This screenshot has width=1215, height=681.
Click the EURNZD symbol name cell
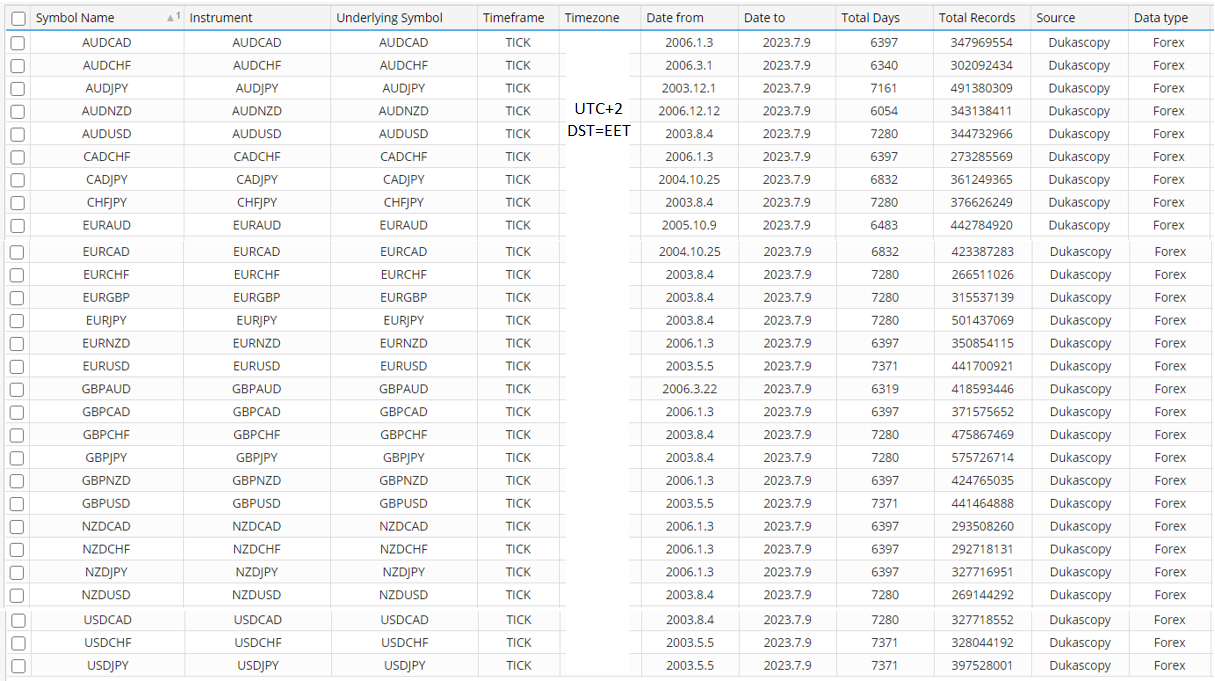tap(107, 344)
